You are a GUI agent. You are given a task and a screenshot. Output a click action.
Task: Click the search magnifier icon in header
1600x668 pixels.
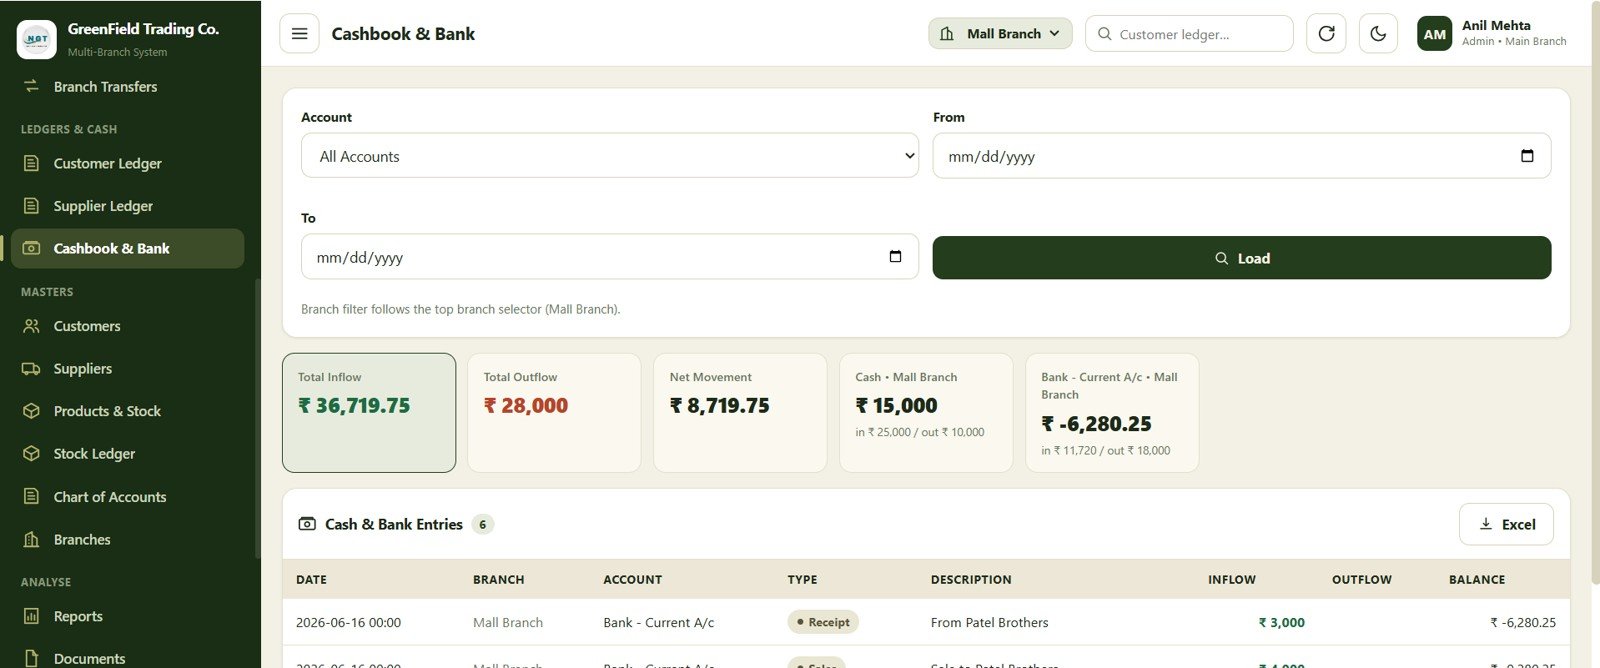point(1104,34)
